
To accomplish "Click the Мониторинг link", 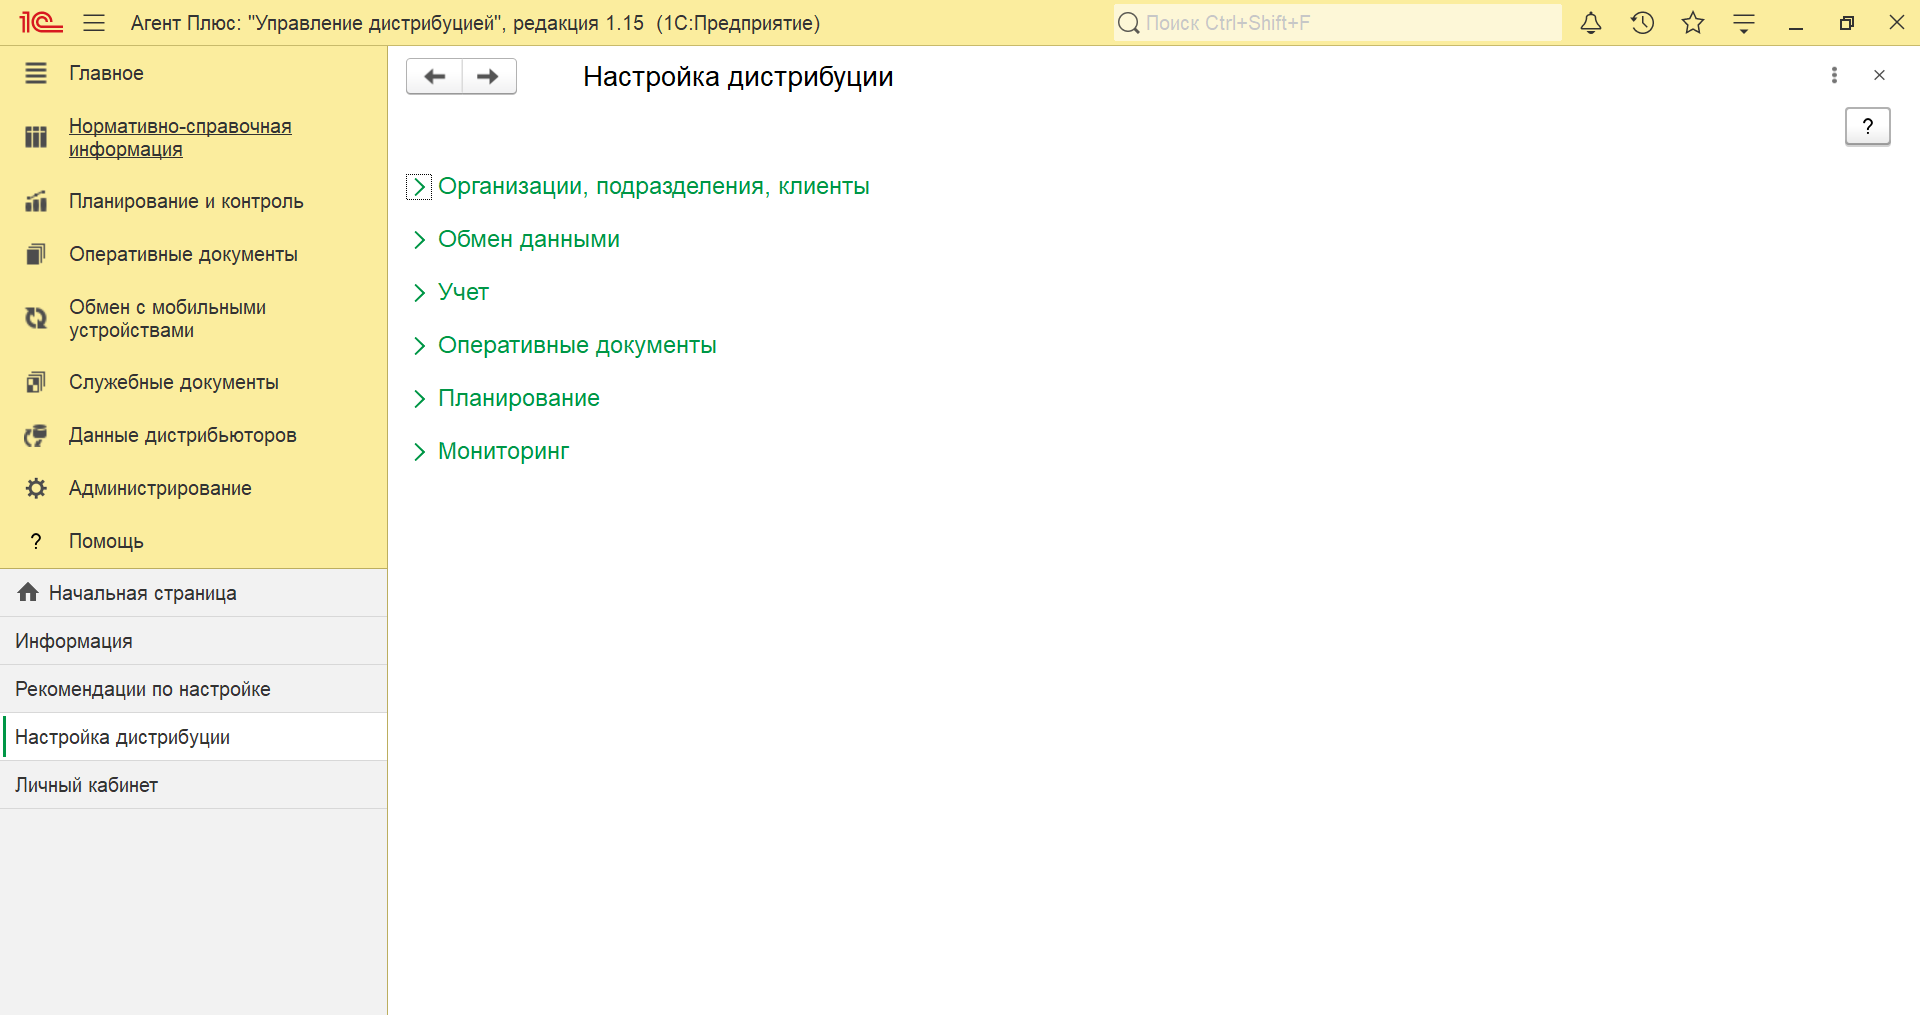I will [503, 451].
